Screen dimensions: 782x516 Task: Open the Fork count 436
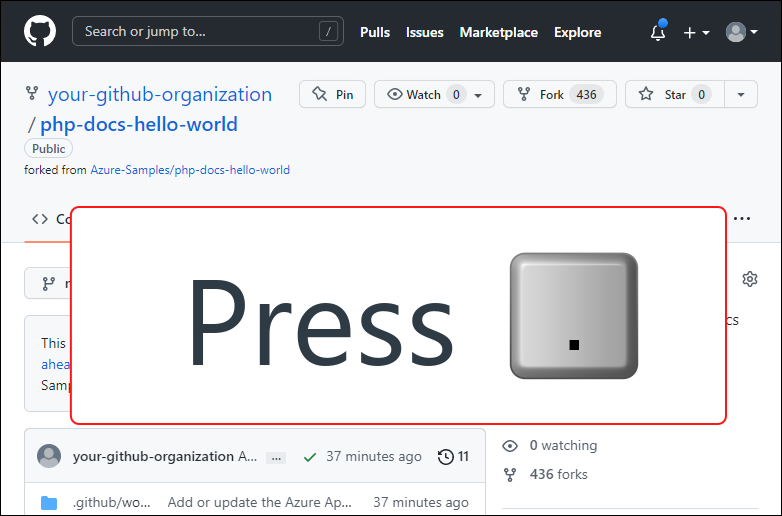(x=586, y=94)
